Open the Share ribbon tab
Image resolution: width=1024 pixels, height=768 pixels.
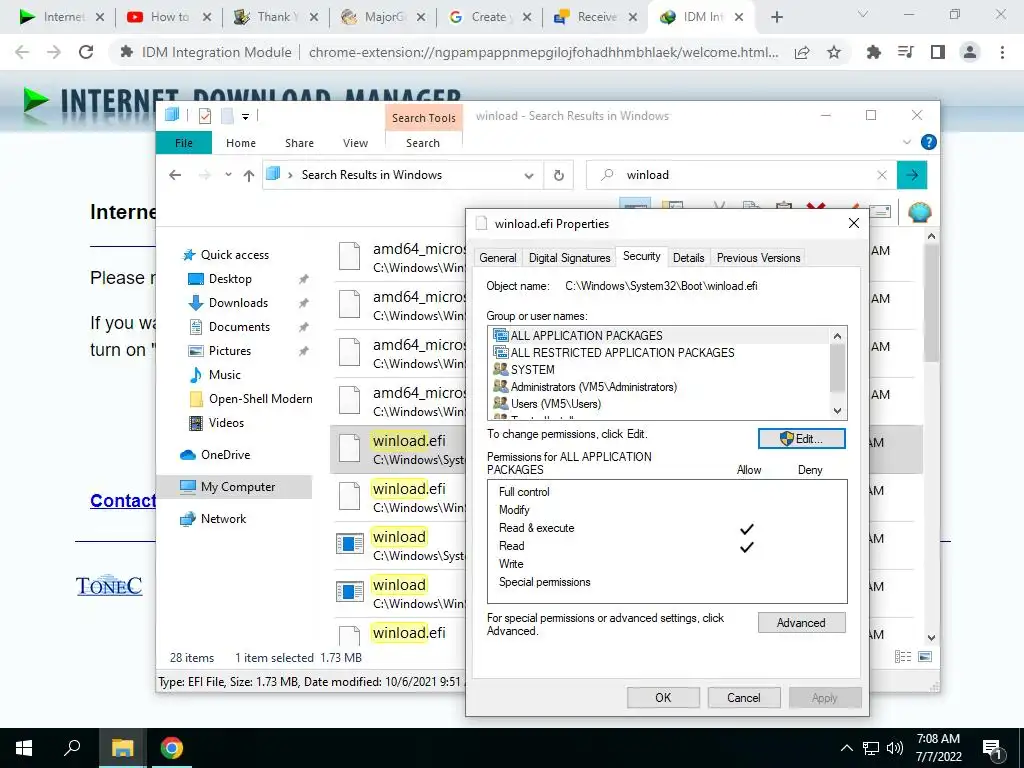pyautogui.click(x=299, y=143)
